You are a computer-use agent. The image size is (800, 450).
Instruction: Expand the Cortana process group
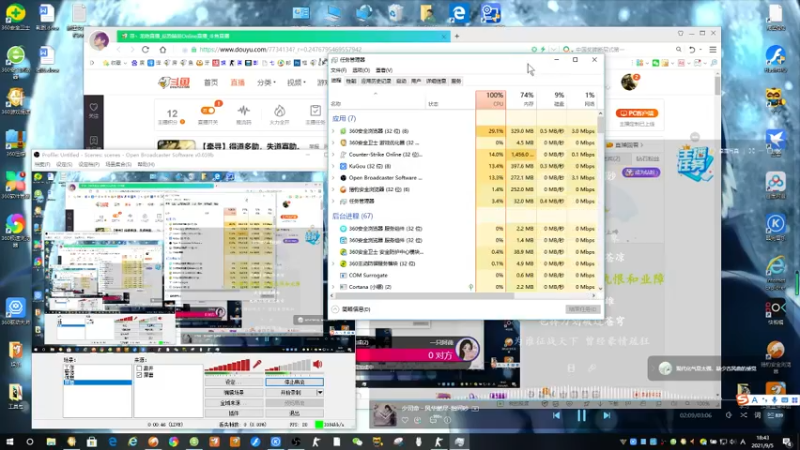coord(334,287)
